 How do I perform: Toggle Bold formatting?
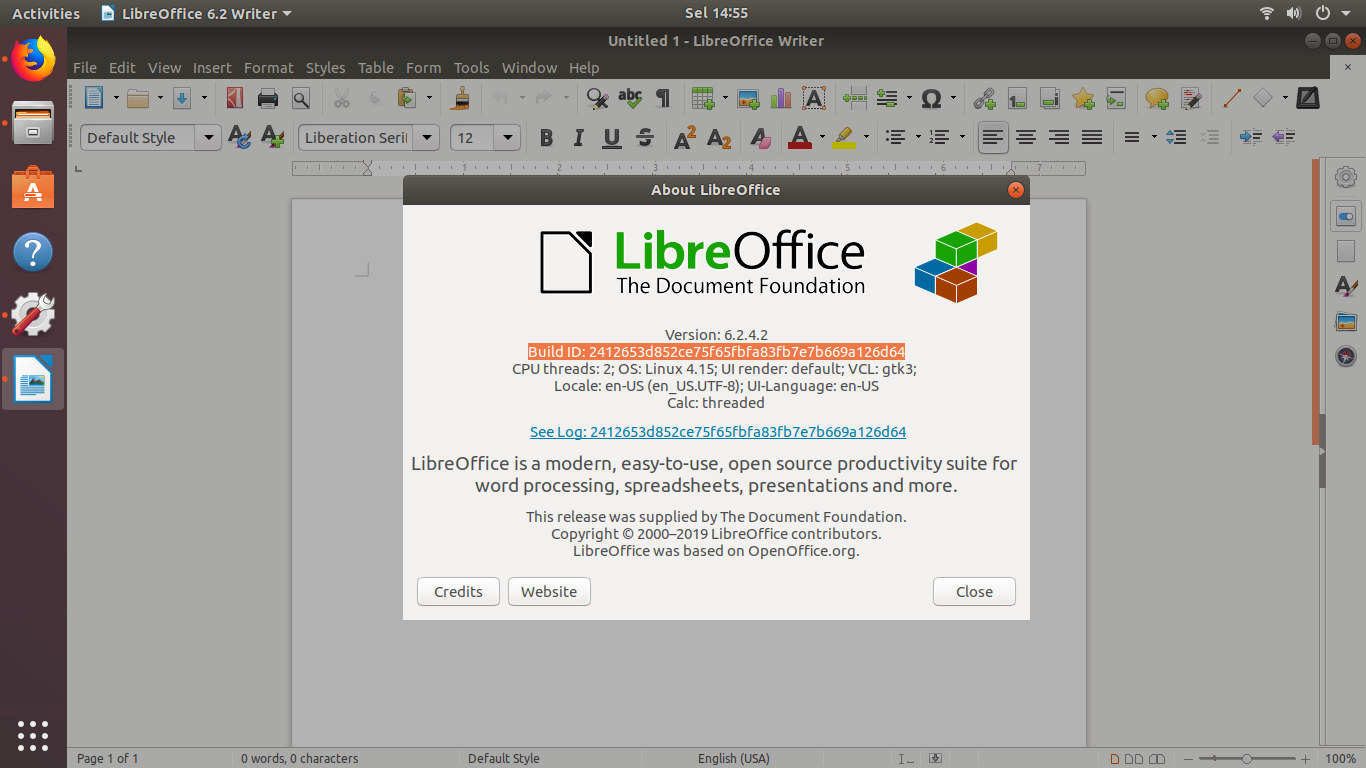[546, 137]
